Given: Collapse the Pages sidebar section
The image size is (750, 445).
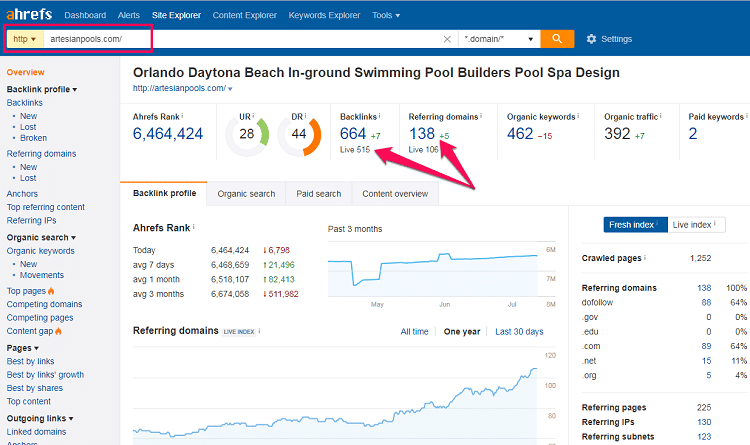Looking at the screenshot, I should [22, 348].
